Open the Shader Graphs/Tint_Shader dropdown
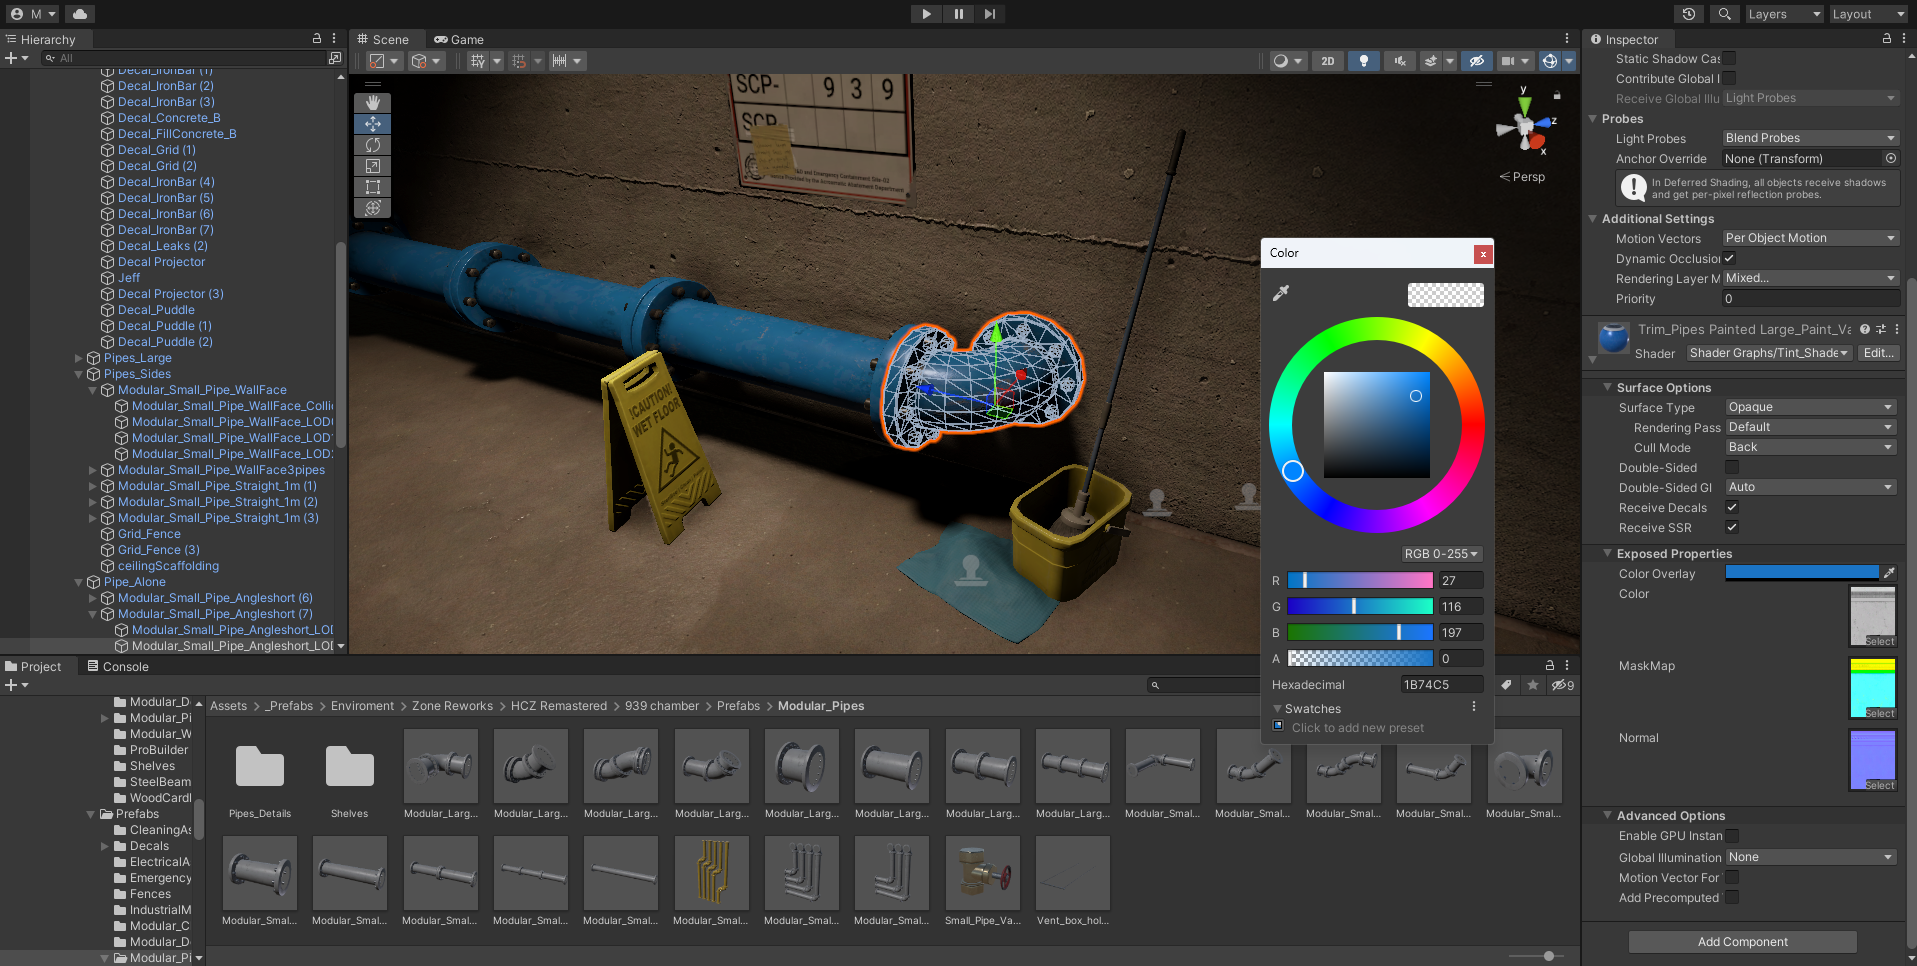The height and width of the screenshot is (966, 1917). tap(1769, 353)
